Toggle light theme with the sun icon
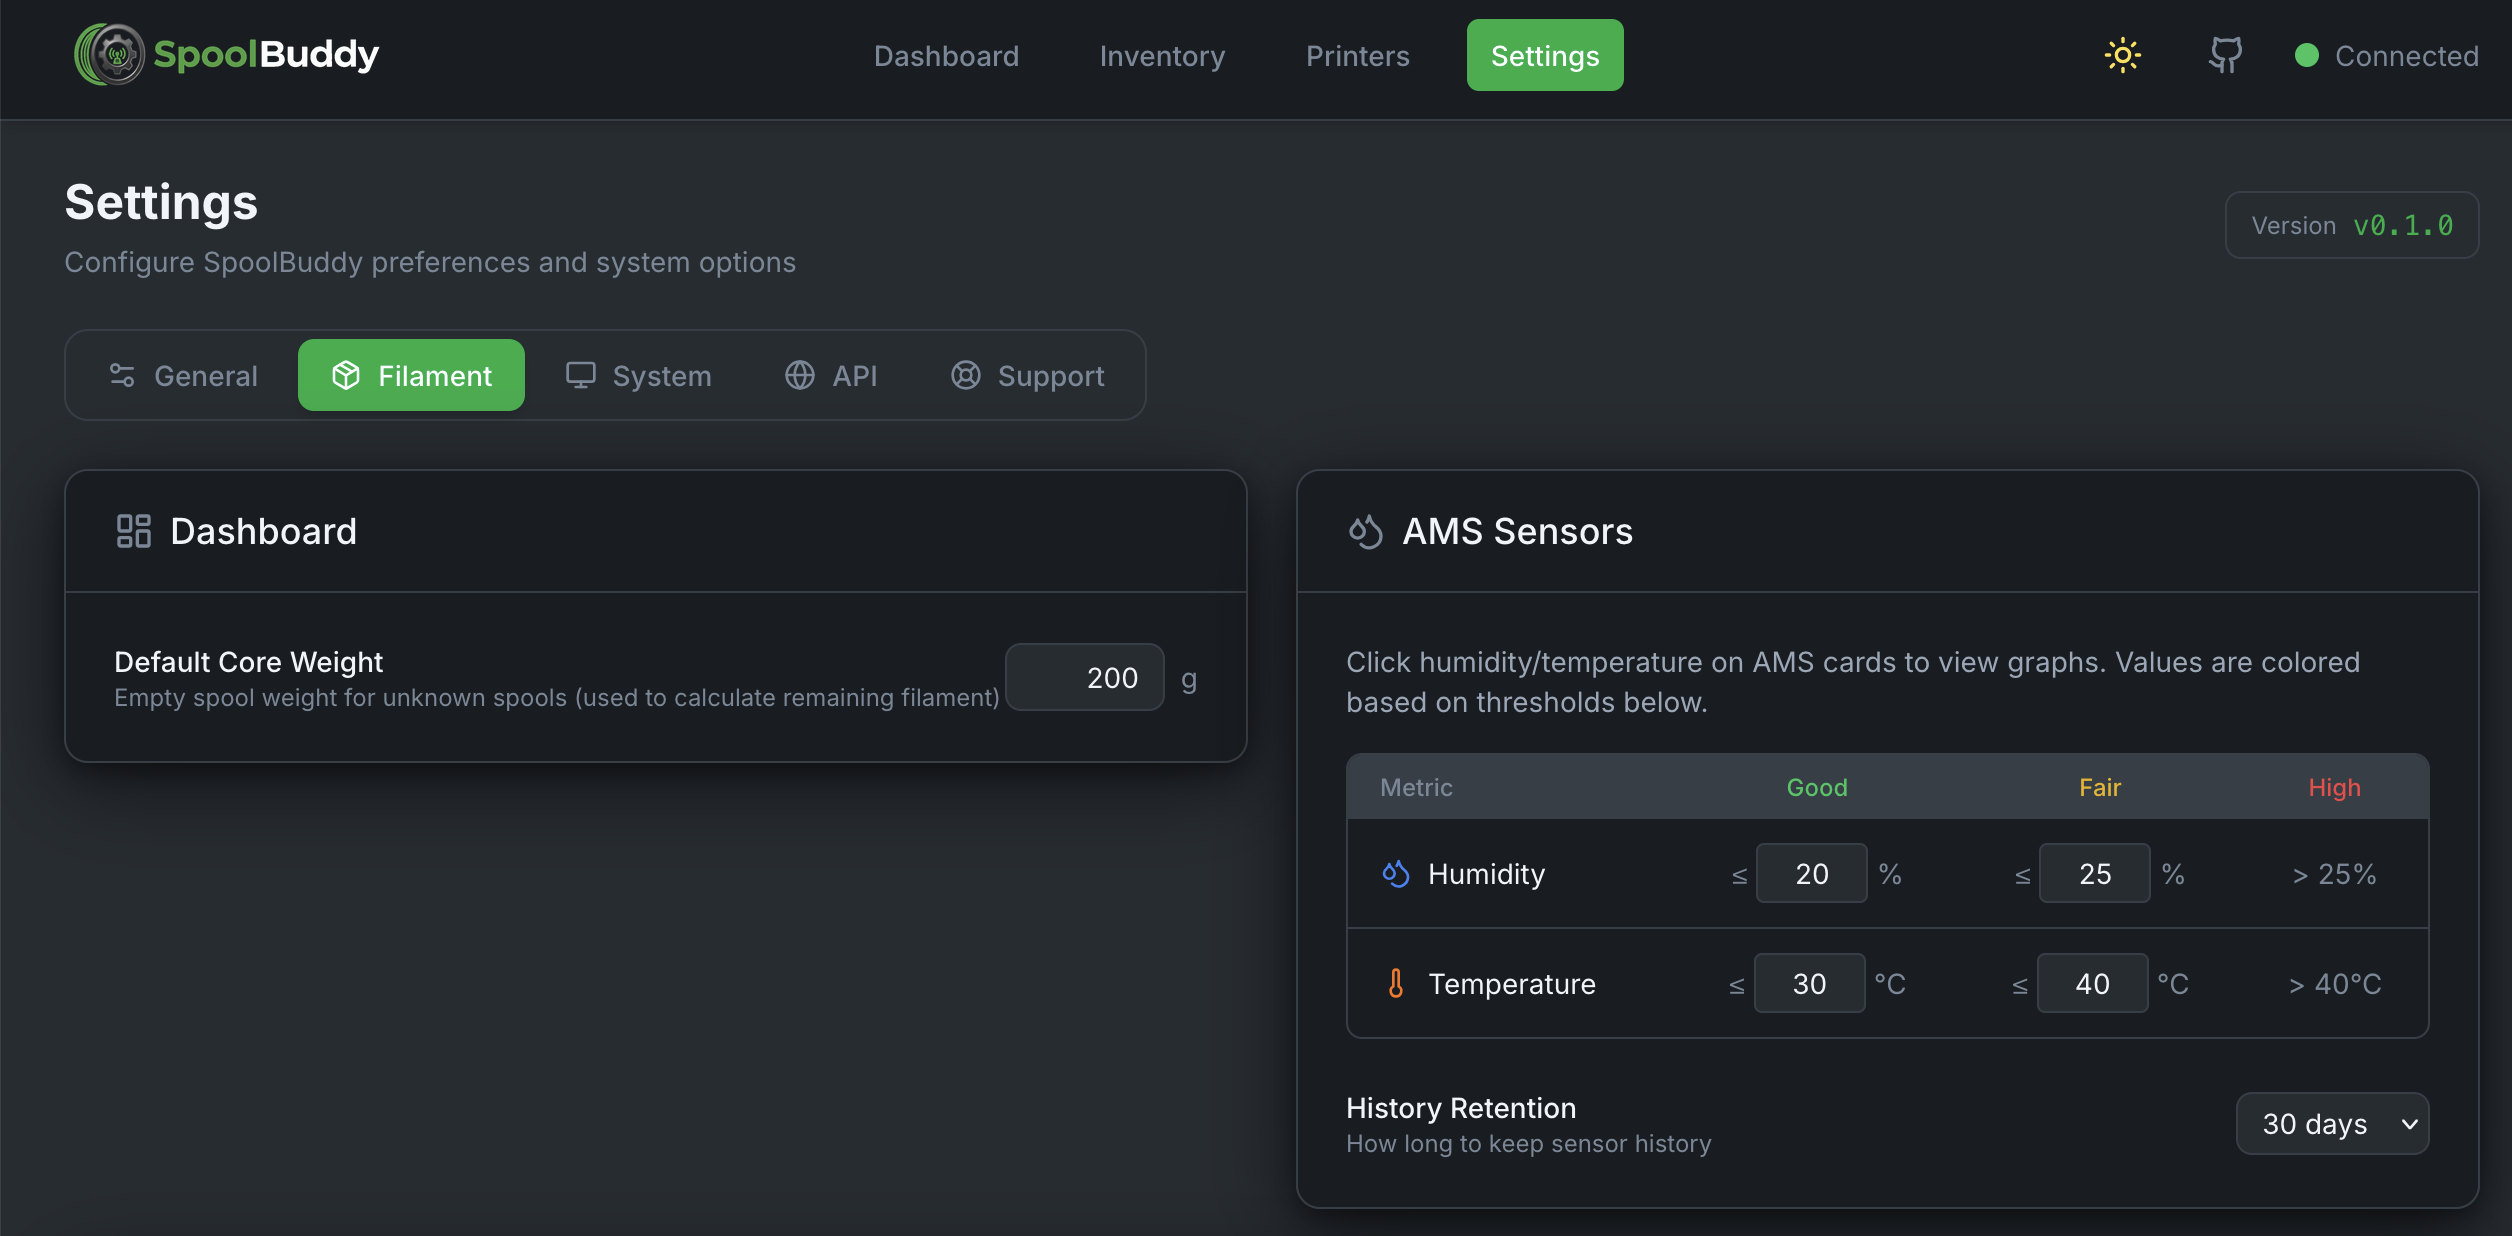 [x=2122, y=55]
